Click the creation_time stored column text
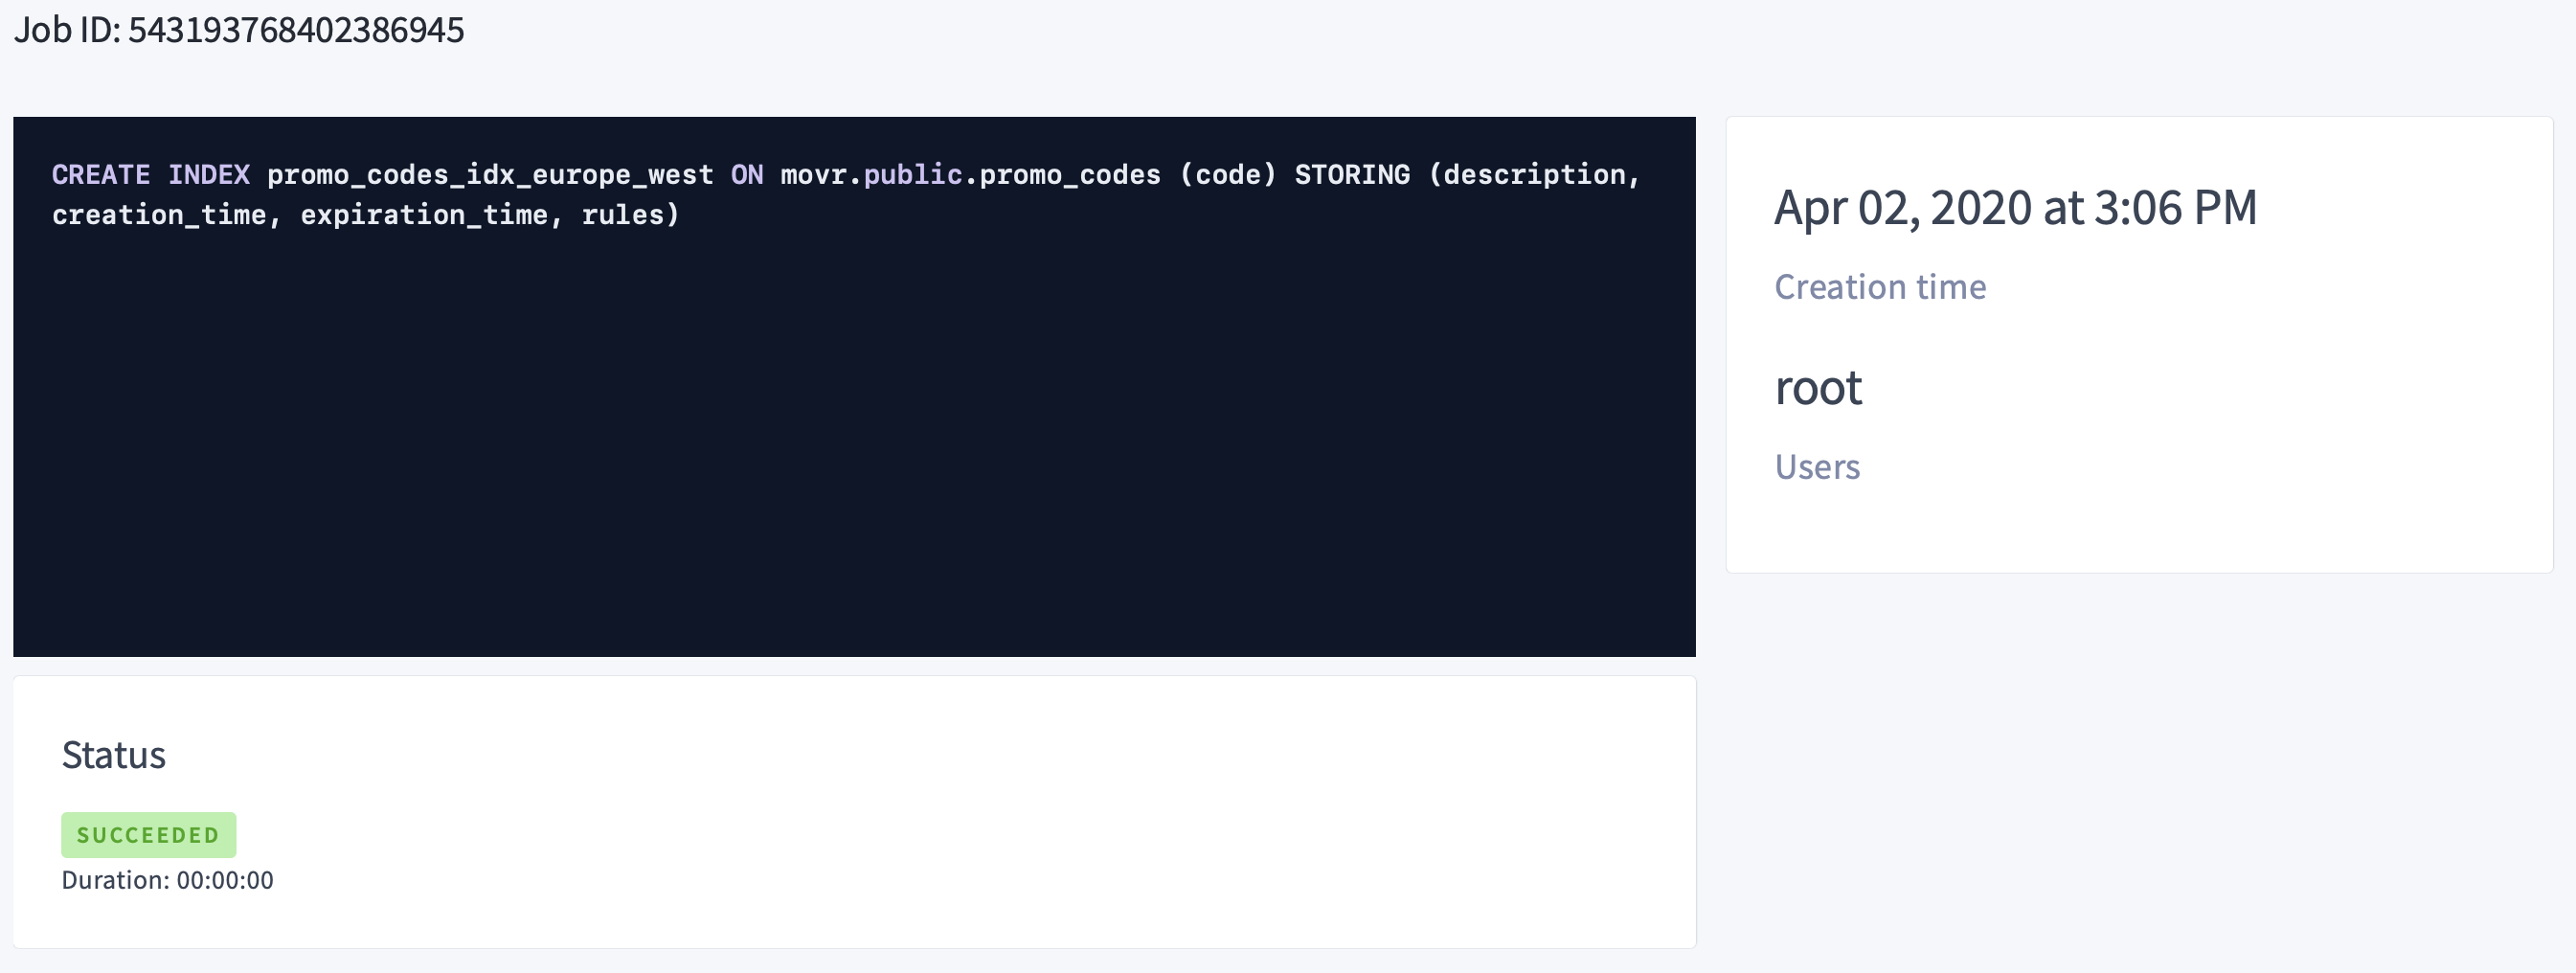Screen dimensions: 2576x973 coord(165,213)
